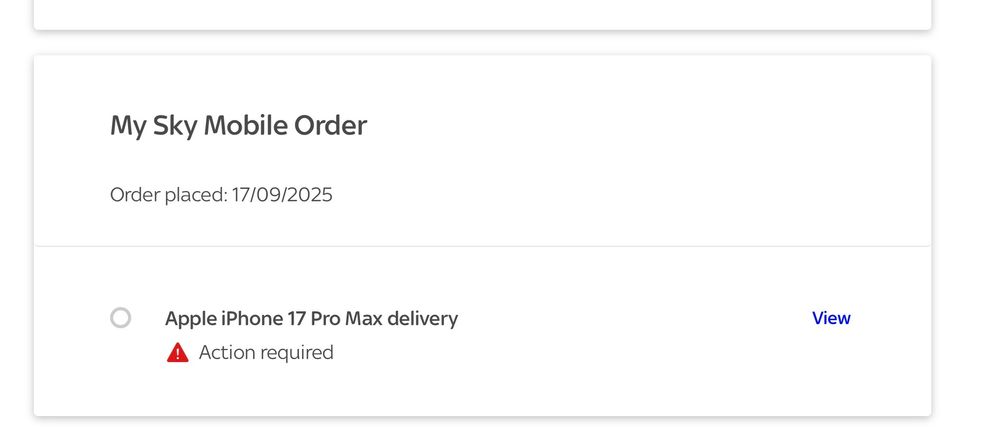Select the grey delivery status circle
The width and height of the screenshot is (999, 429).
[120, 317]
